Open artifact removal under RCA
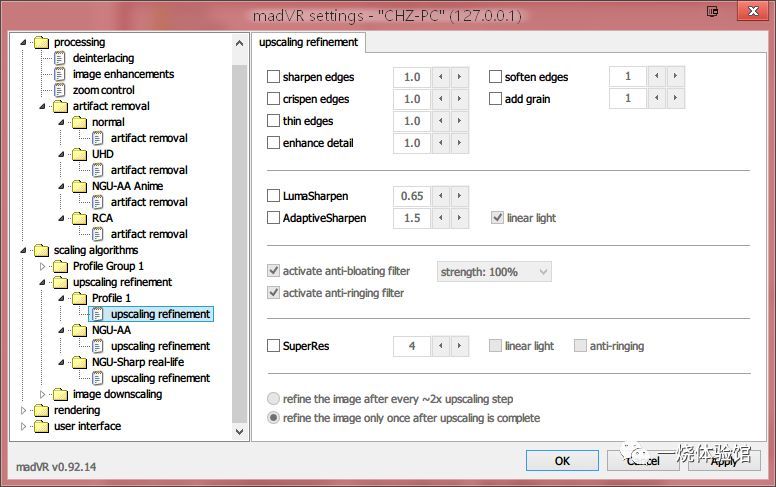Image resolution: width=776 pixels, height=487 pixels. pyautogui.click(x=149, y=234)
